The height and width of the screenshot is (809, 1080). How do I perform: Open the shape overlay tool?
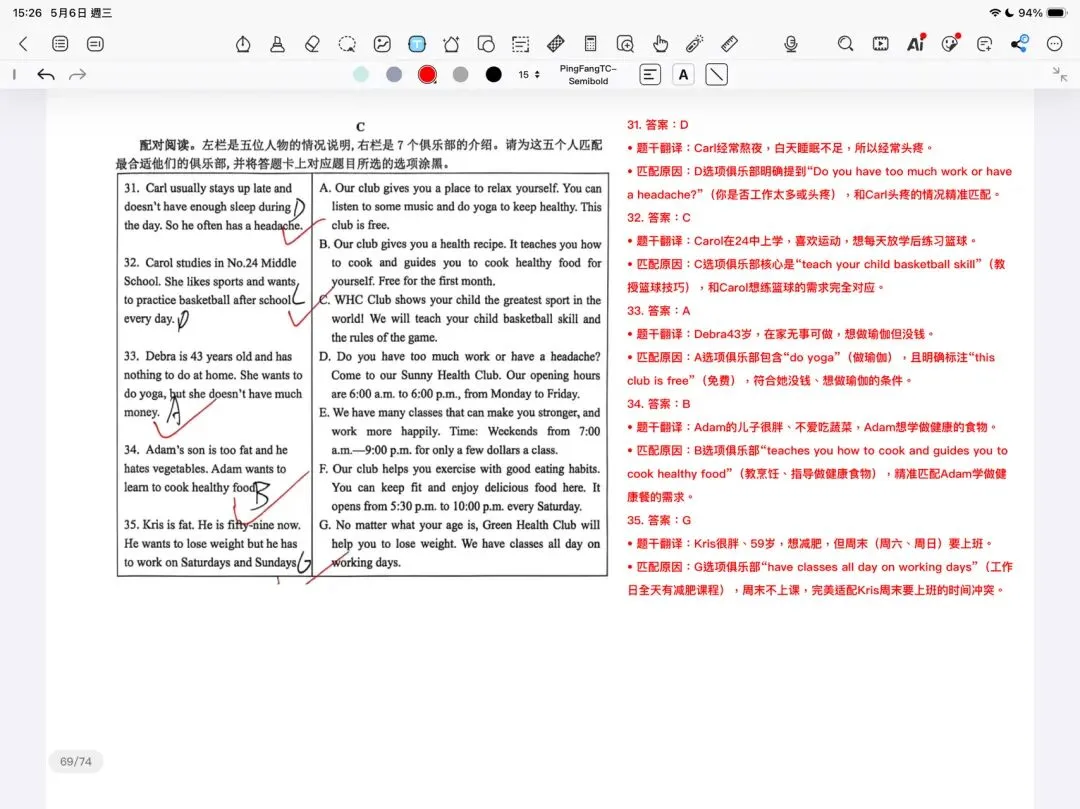tap(486, 44)
